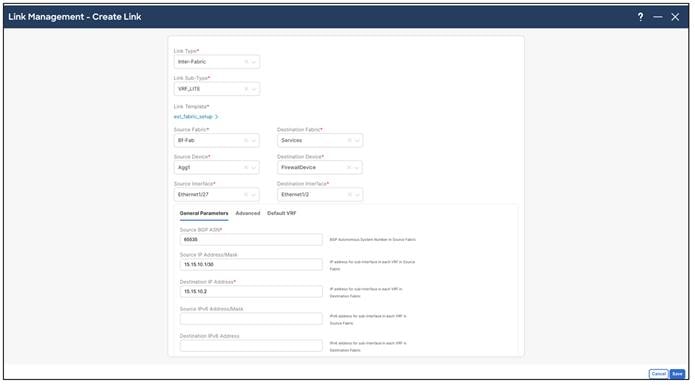Clear the Source Interface Ethernet1/27 value
The height and width of the screenshot is (385, 695).
click(246, 194)
